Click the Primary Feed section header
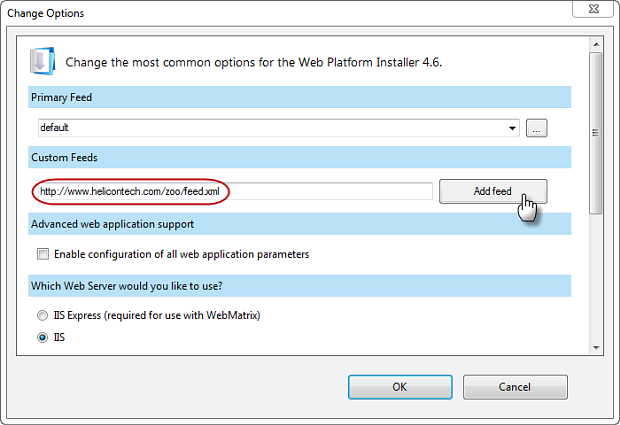This screenshot has height=425, width=620. [x=300, y=97]
